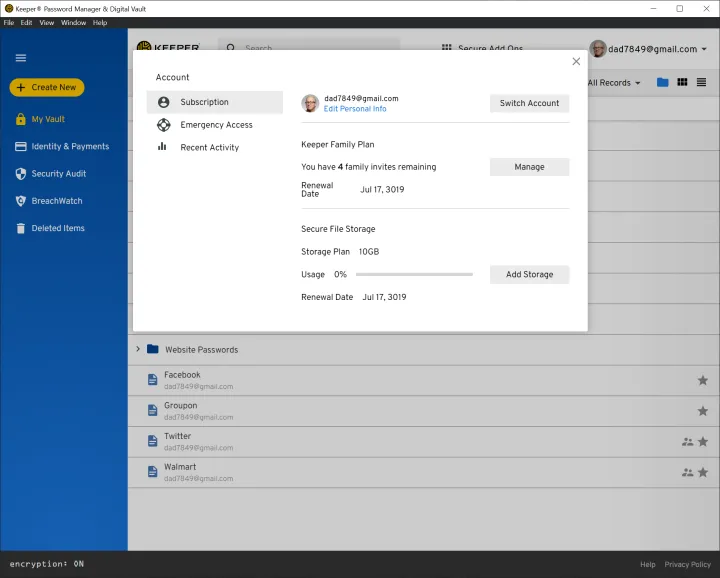Screen dimensions: 720x578
Task: Open the hamburger menu in sidebar
Action: click(21, 58)
